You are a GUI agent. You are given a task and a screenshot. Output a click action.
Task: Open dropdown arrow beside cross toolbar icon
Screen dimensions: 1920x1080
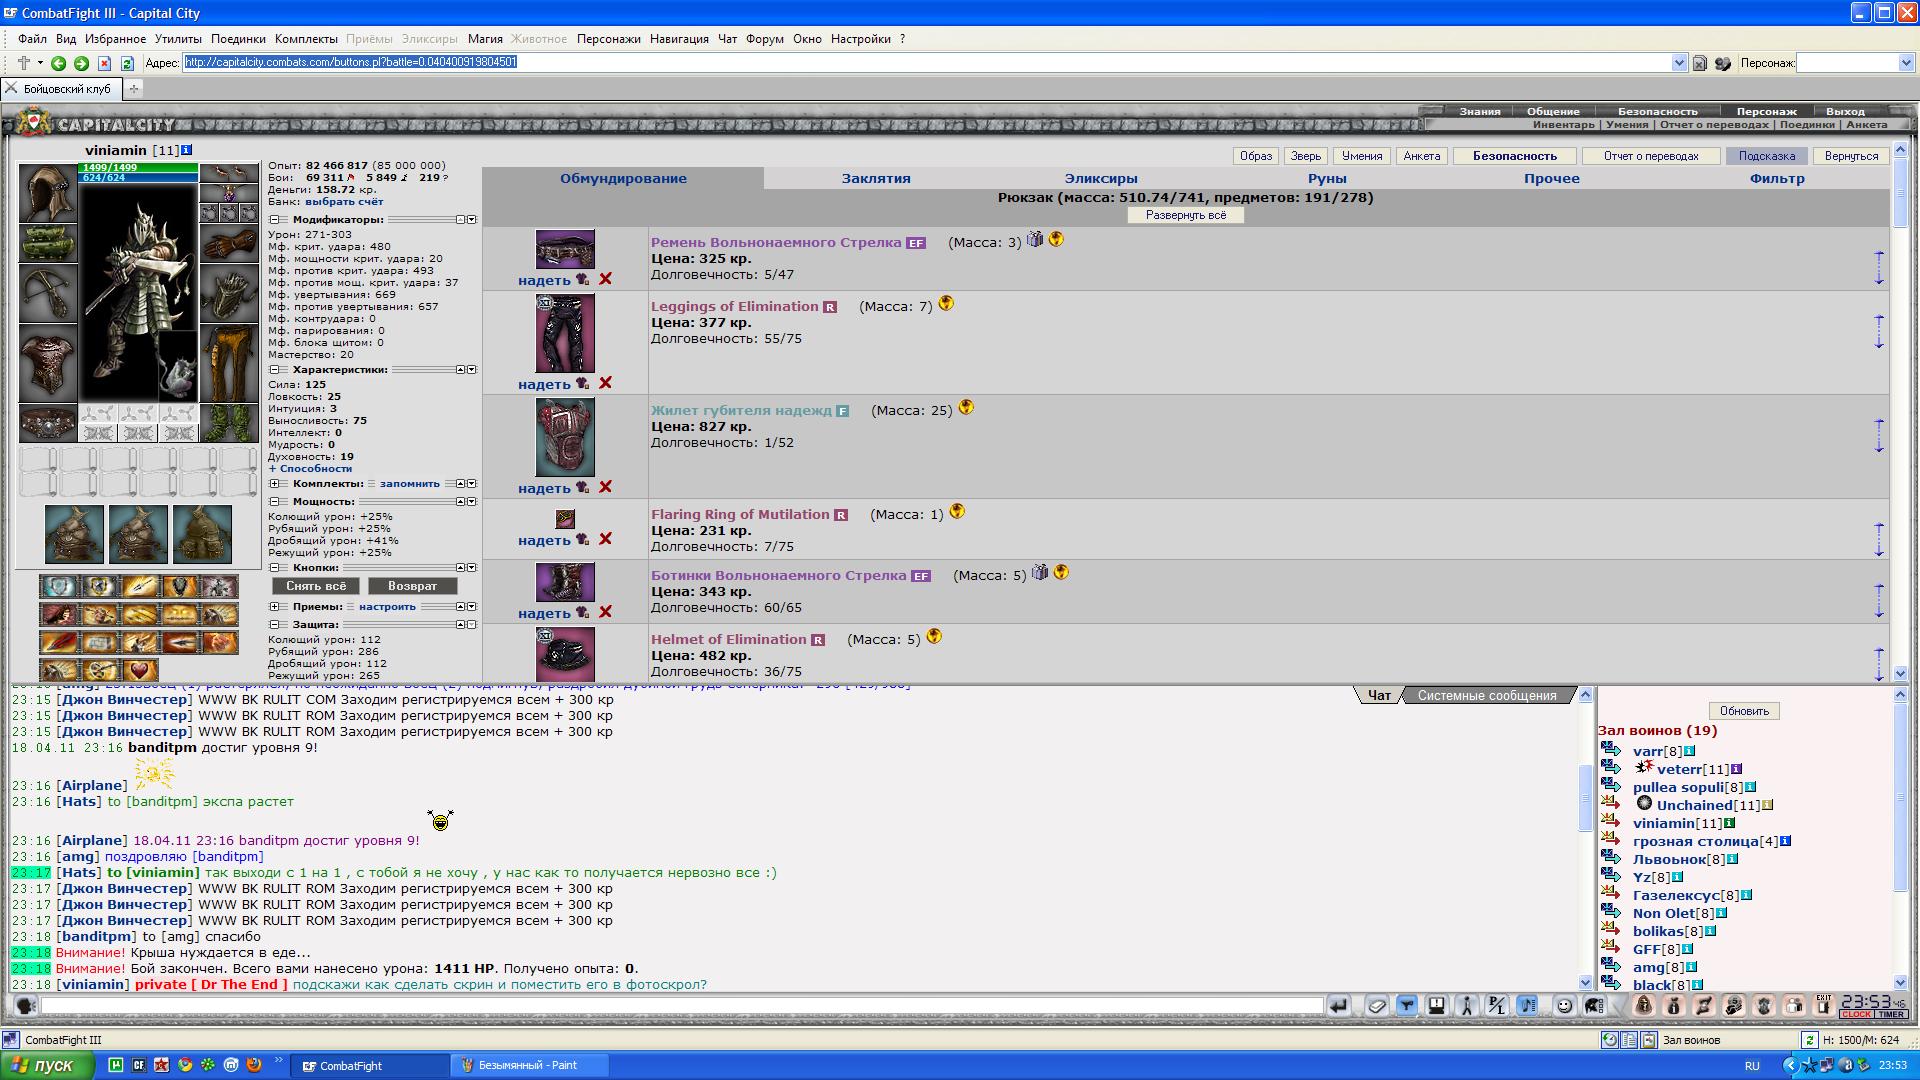click(x=40, y=63)
